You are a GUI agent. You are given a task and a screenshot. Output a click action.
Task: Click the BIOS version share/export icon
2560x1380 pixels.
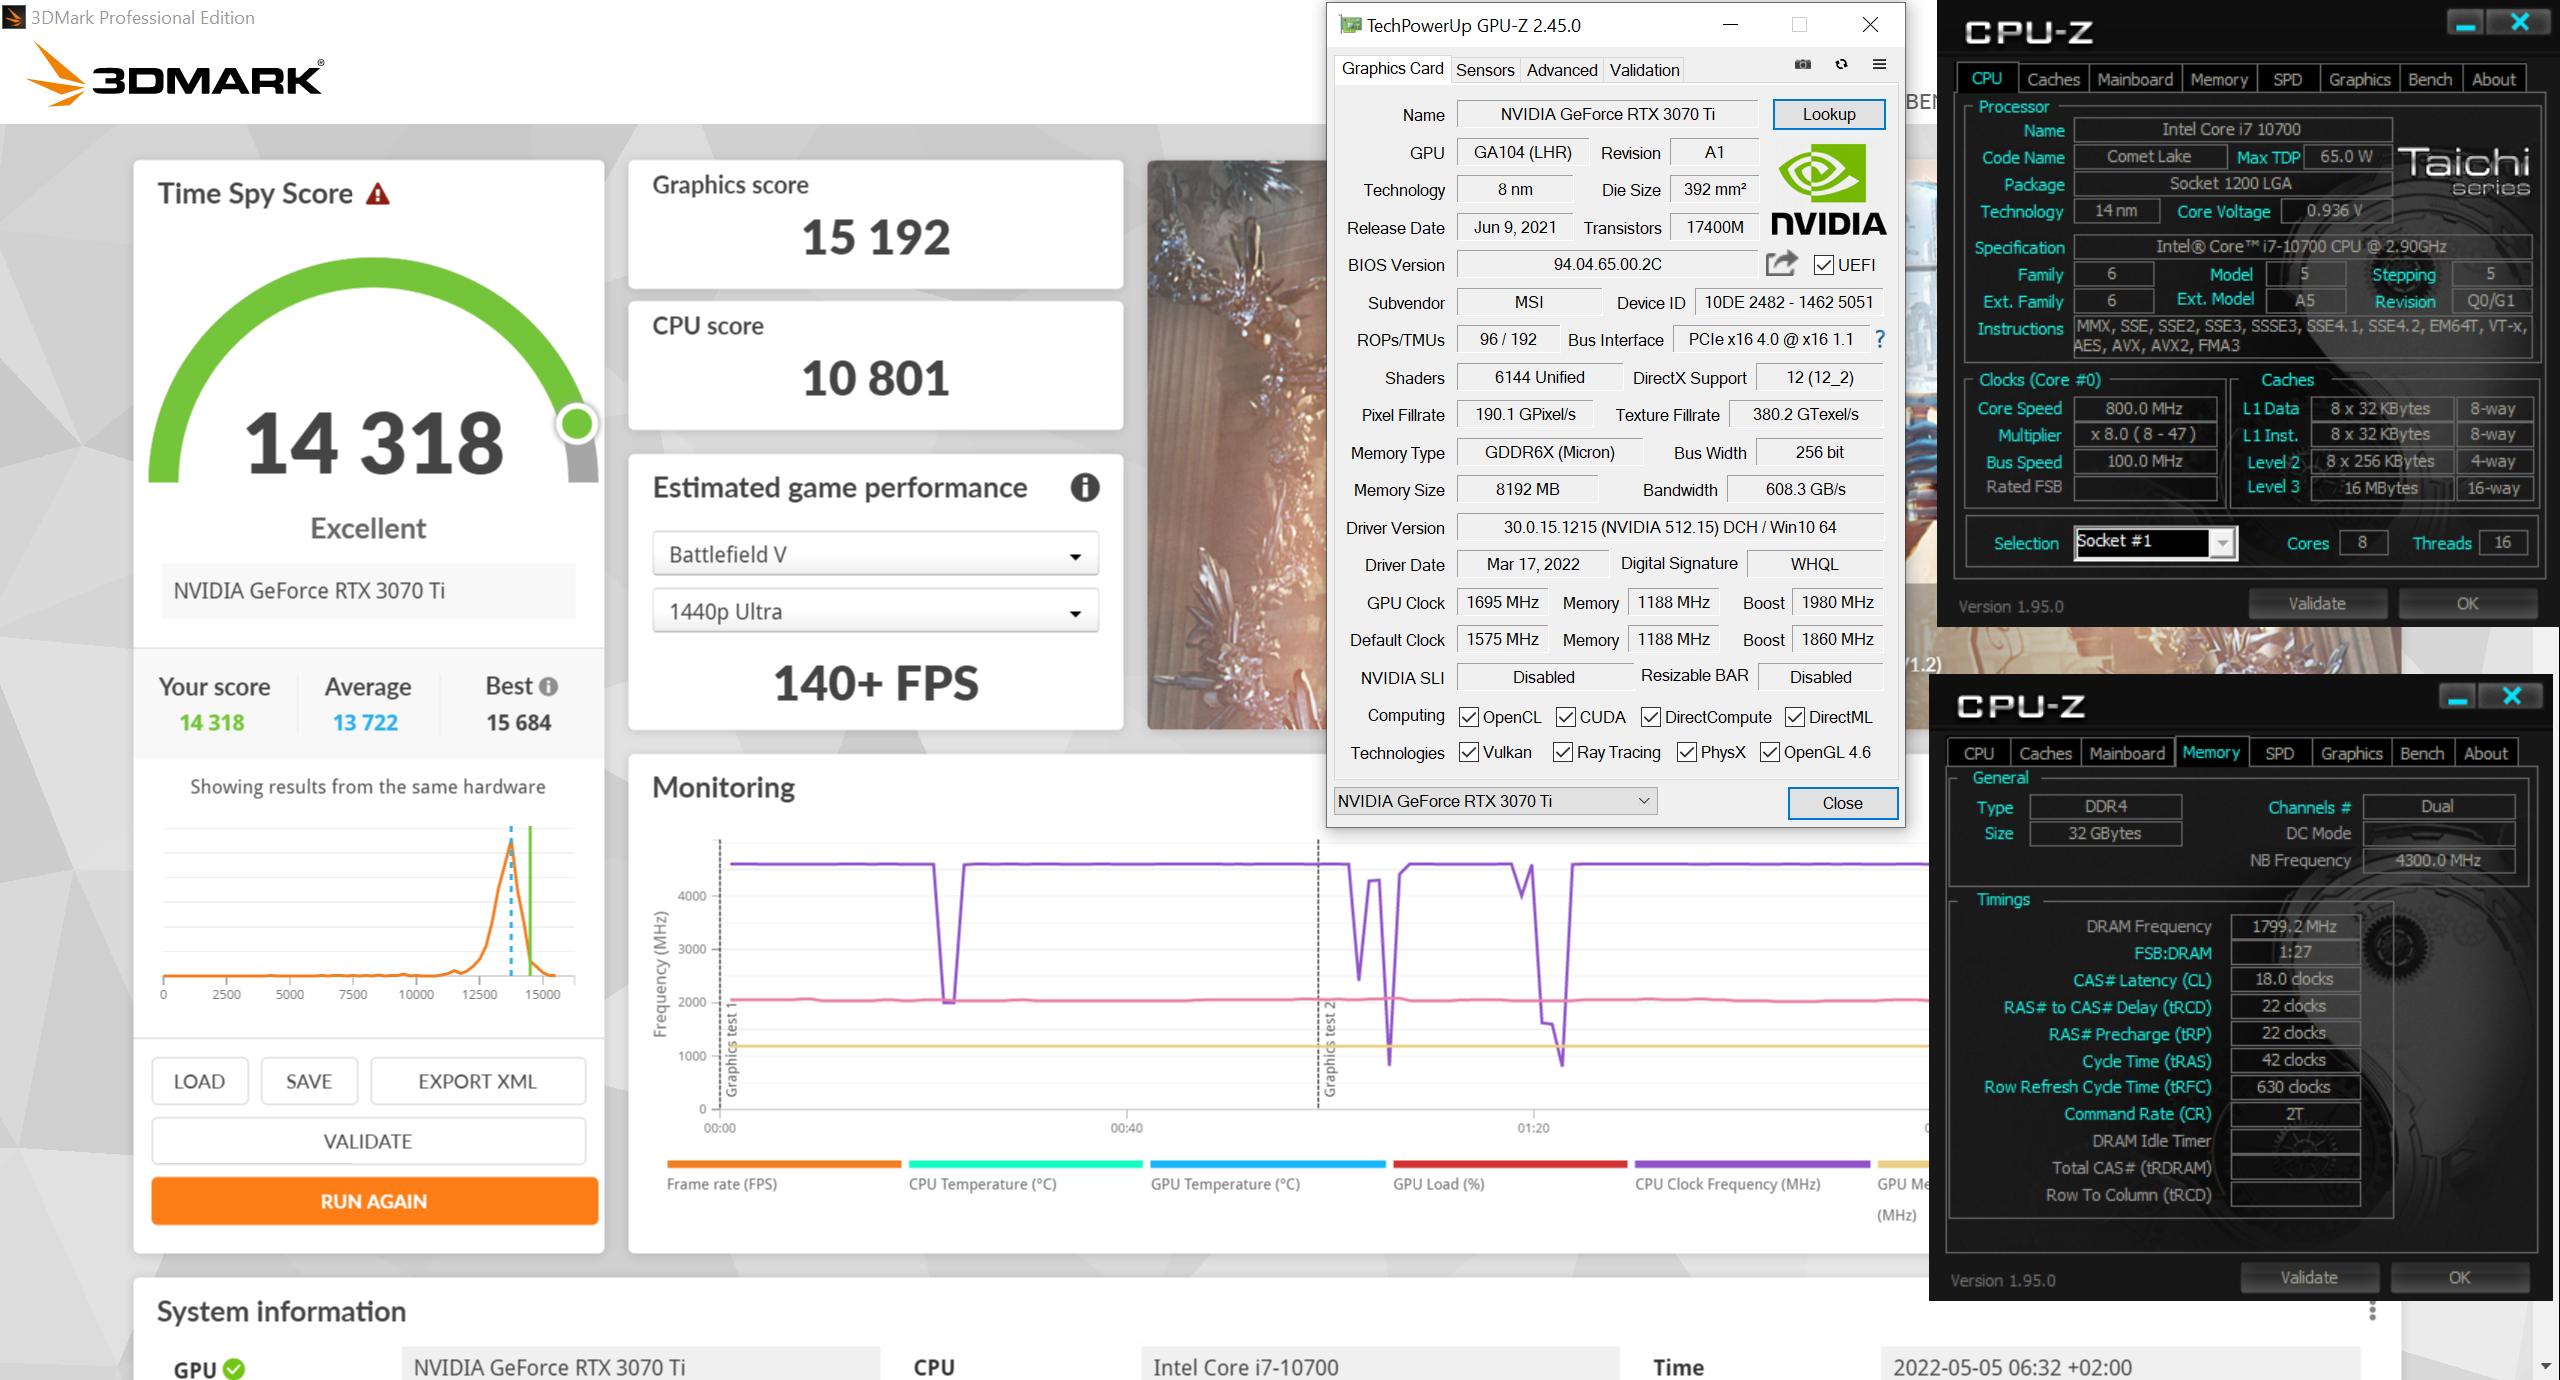(1781, 264)
